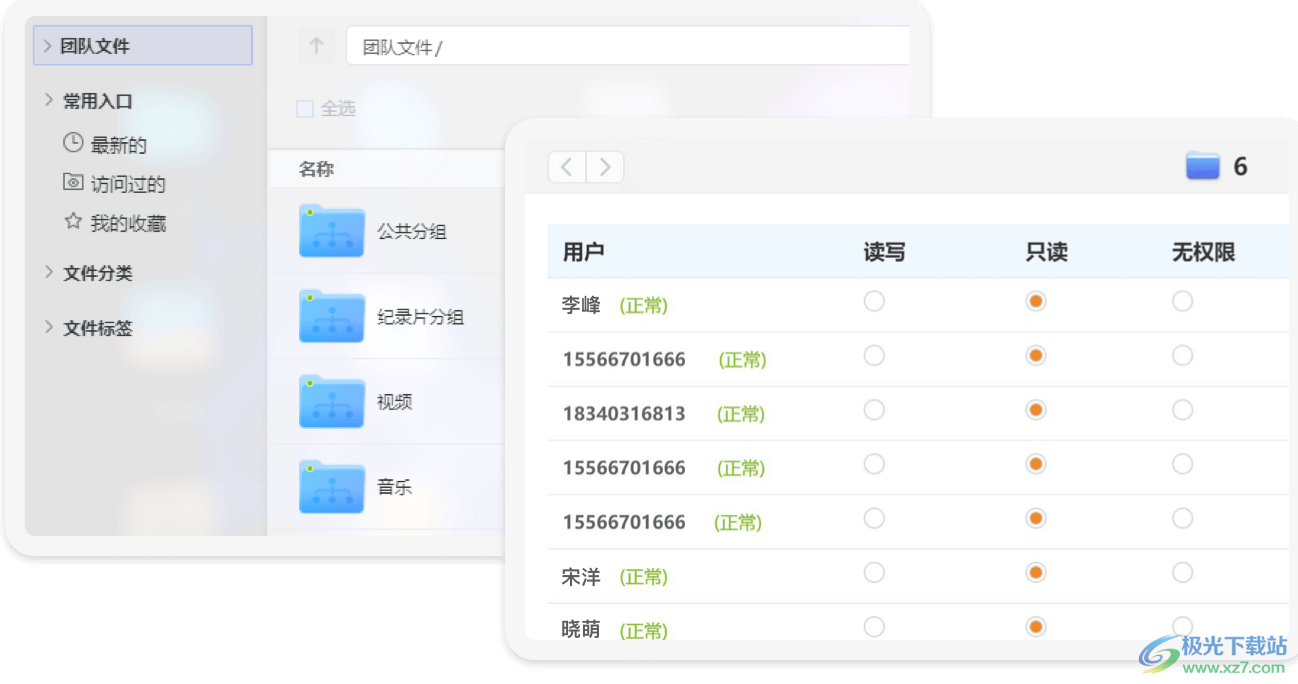Click the 名称 column header
This screenshot has width=1298, height=684.
(x=314, y=168)
